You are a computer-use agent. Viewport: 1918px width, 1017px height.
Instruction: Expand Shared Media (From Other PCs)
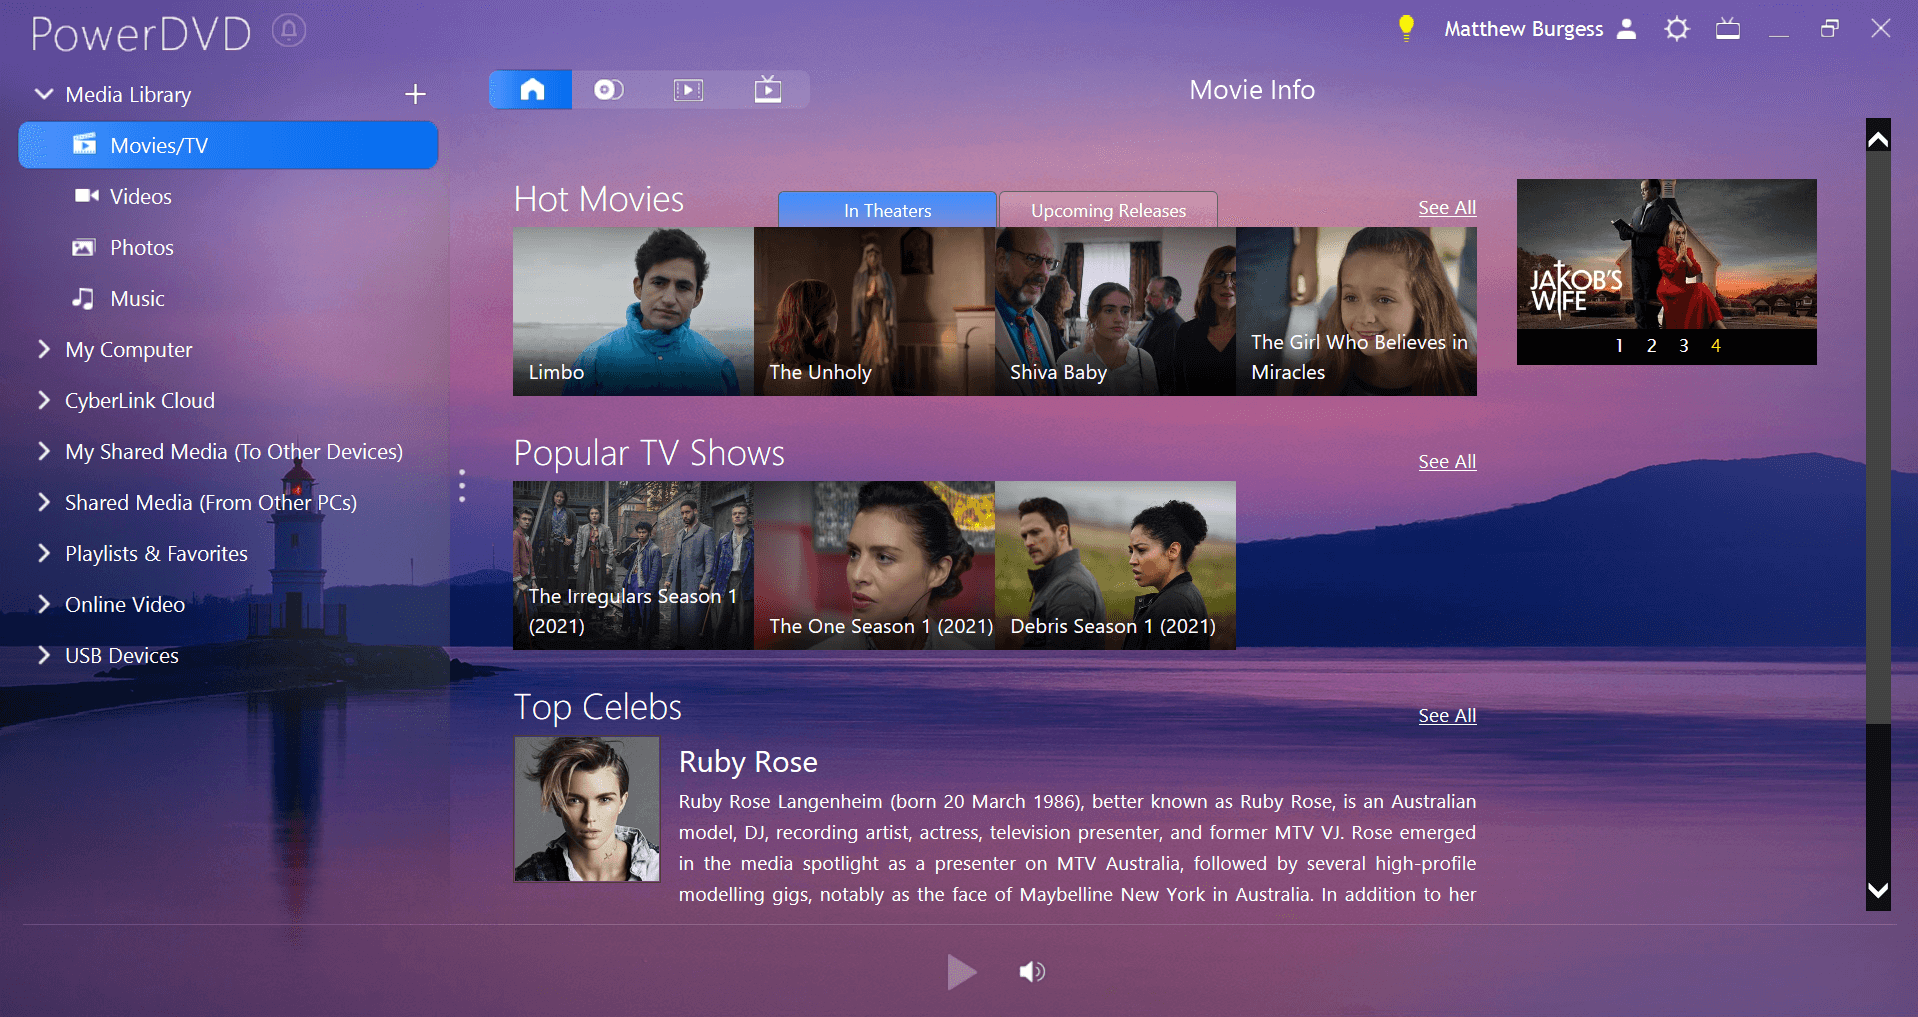tap(43, 502)
